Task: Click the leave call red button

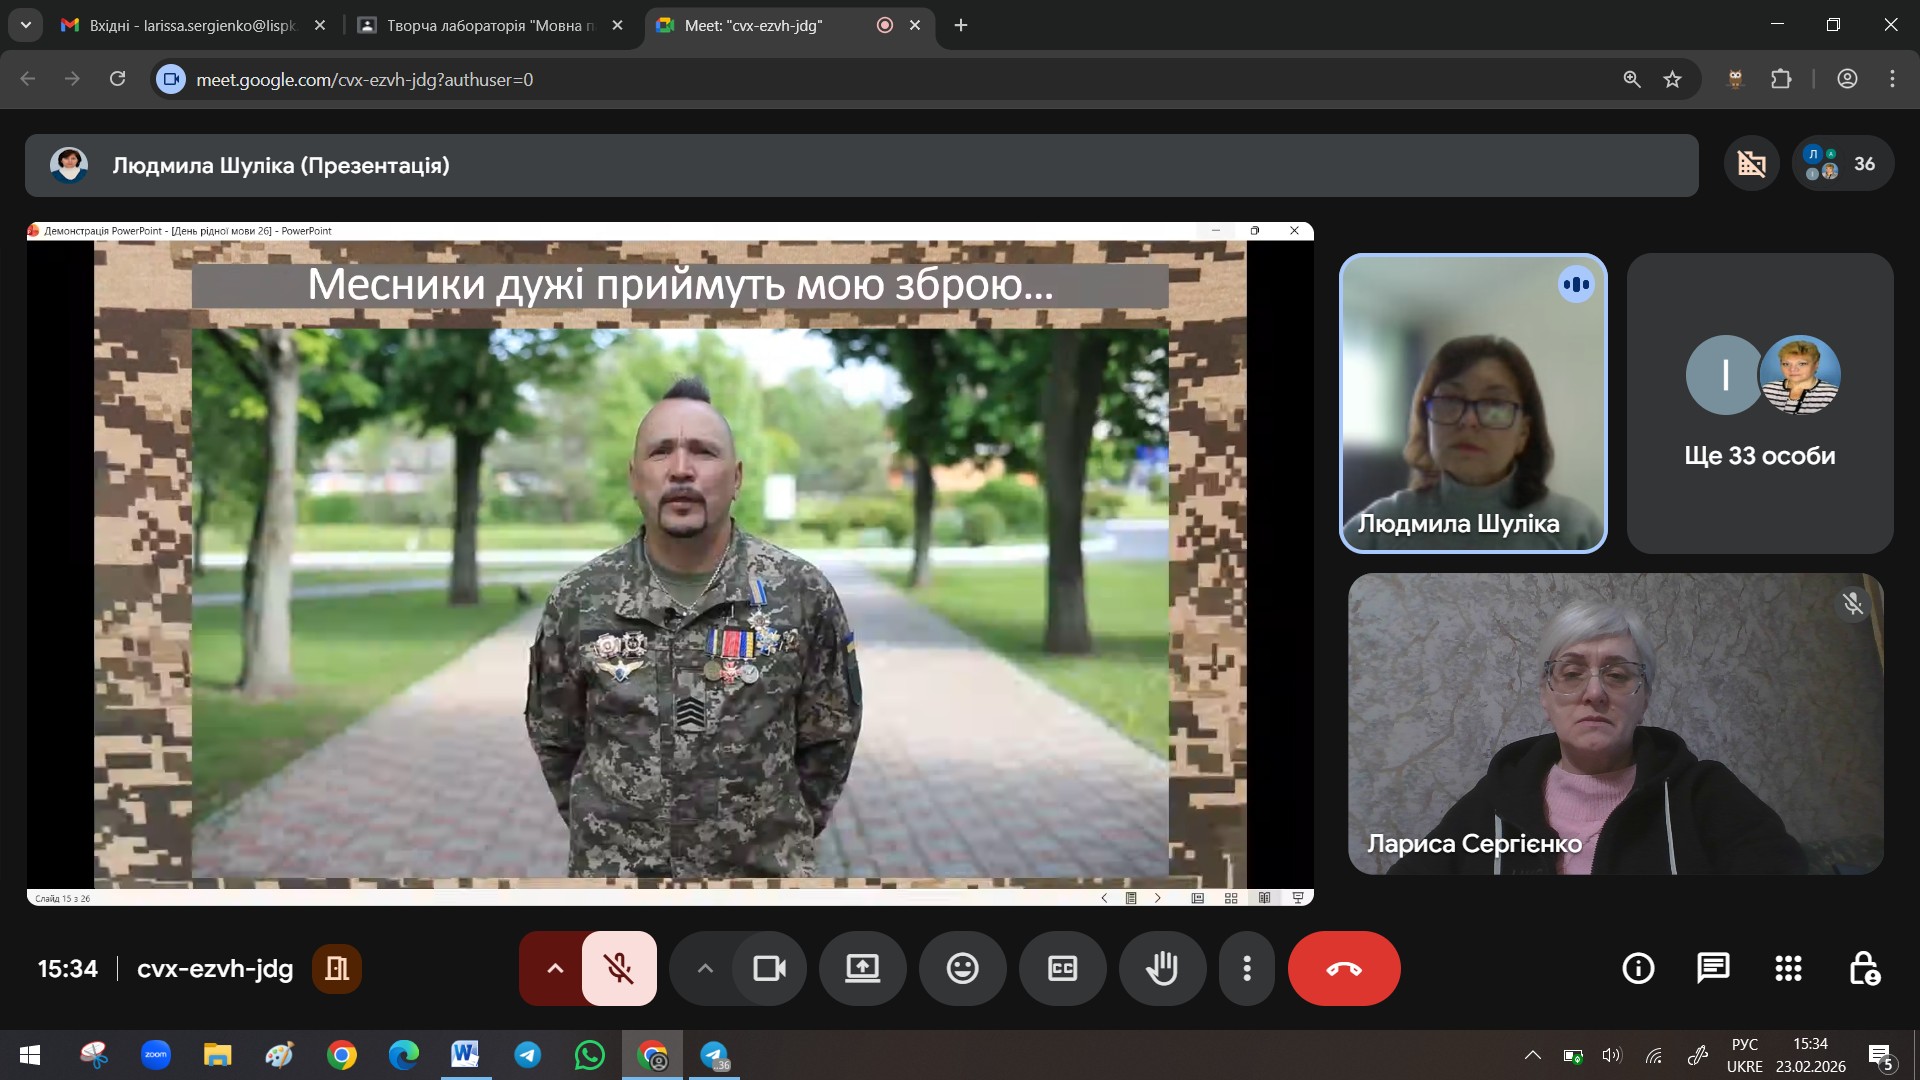Action: (x=1343, y=968)
